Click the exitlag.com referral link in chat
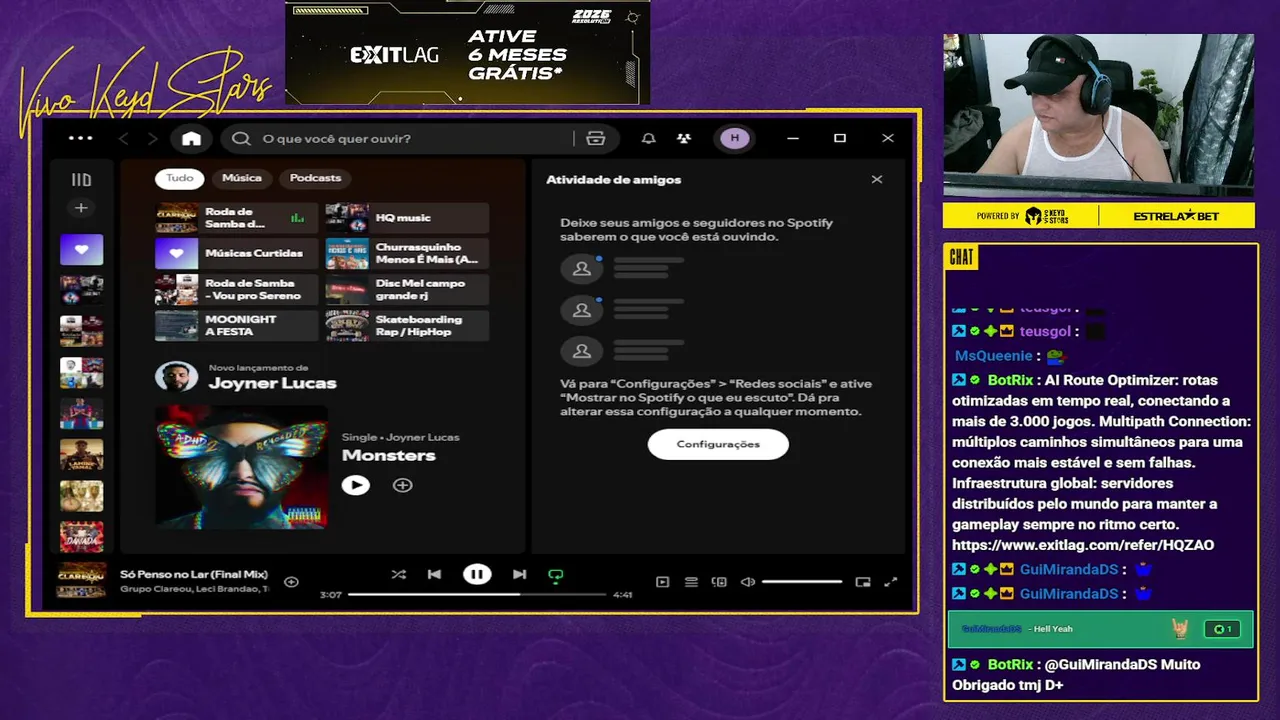The image size is (1280, 720). point(1083,545)
